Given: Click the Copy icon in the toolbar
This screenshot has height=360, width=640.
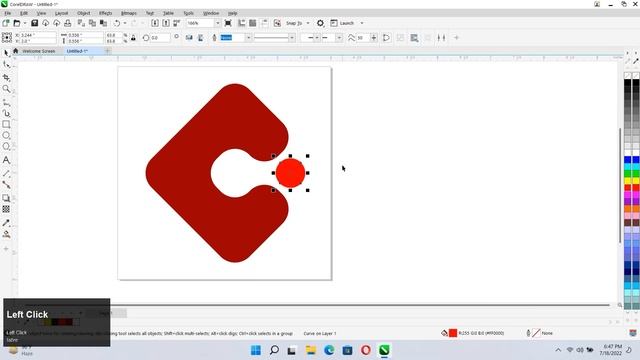Looking at the screenshot, I should 92,23.
